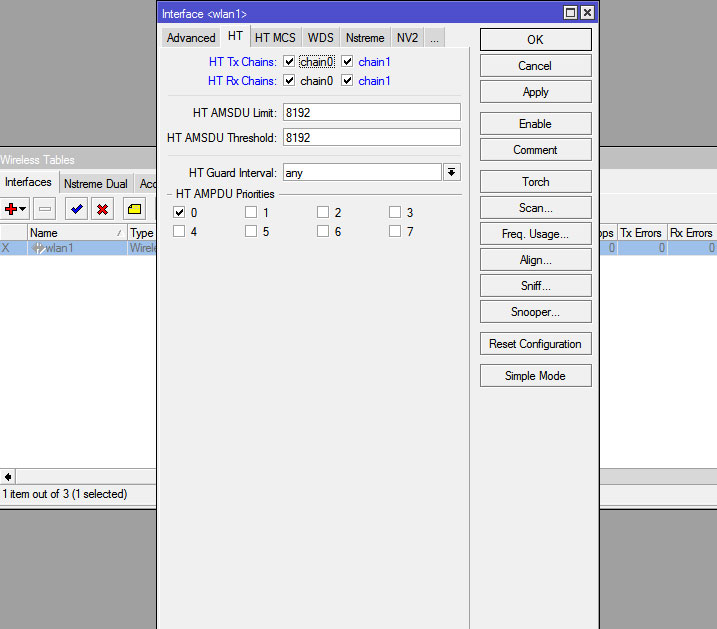
Task: Disable interface with the red X icon
Action: 102,209
